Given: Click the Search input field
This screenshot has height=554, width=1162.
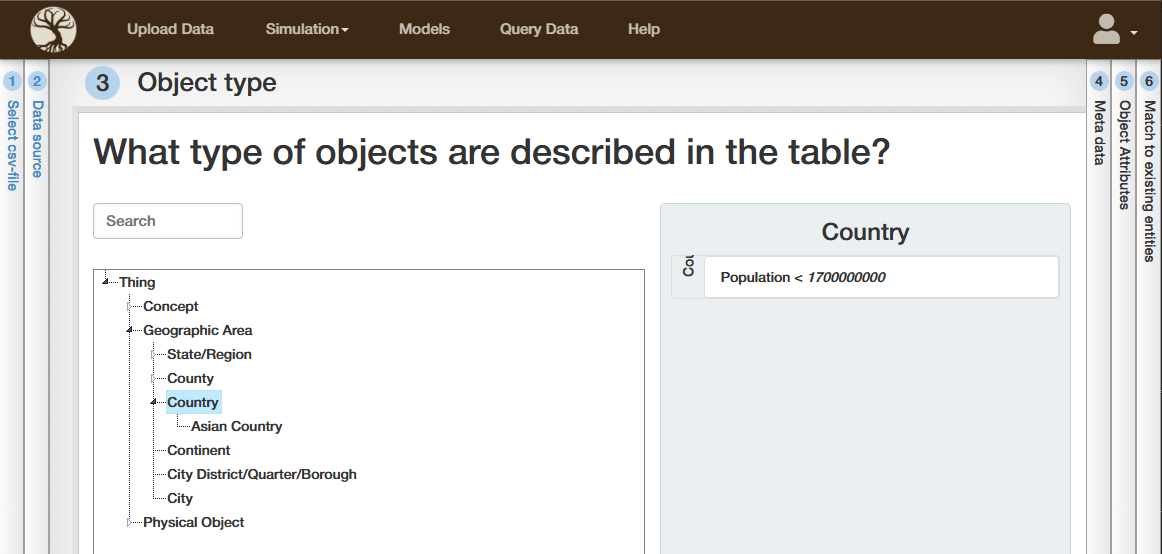Looking at the screenshot, I should [168, 221].
